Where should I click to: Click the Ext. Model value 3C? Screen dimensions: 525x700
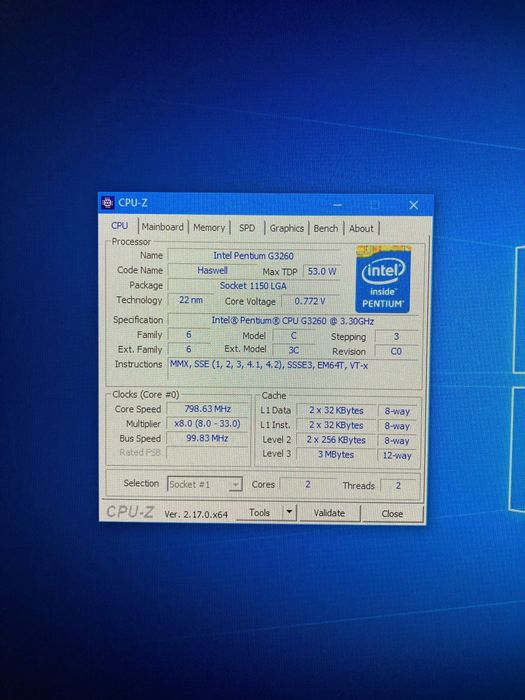pyautogui.click(x=293, y=350)
